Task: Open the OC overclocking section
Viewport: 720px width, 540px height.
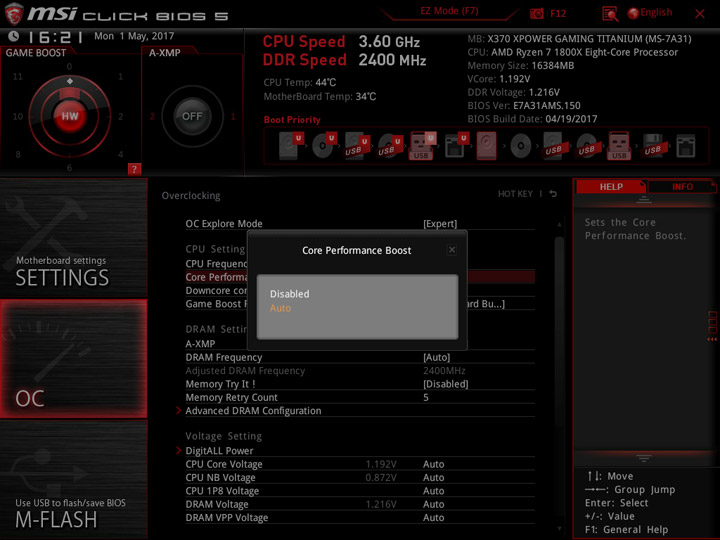Action: (x=73, y=359)
